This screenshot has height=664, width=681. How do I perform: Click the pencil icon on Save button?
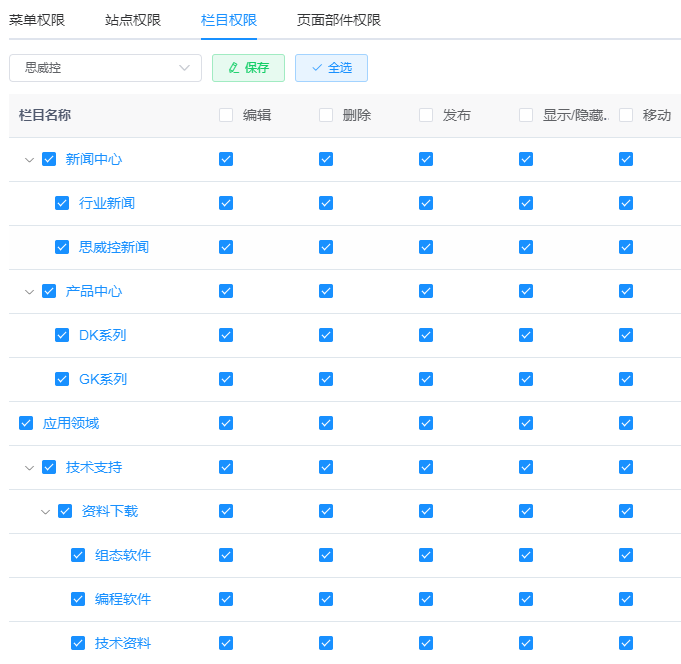pyautogui.click(x=234, y=68)
